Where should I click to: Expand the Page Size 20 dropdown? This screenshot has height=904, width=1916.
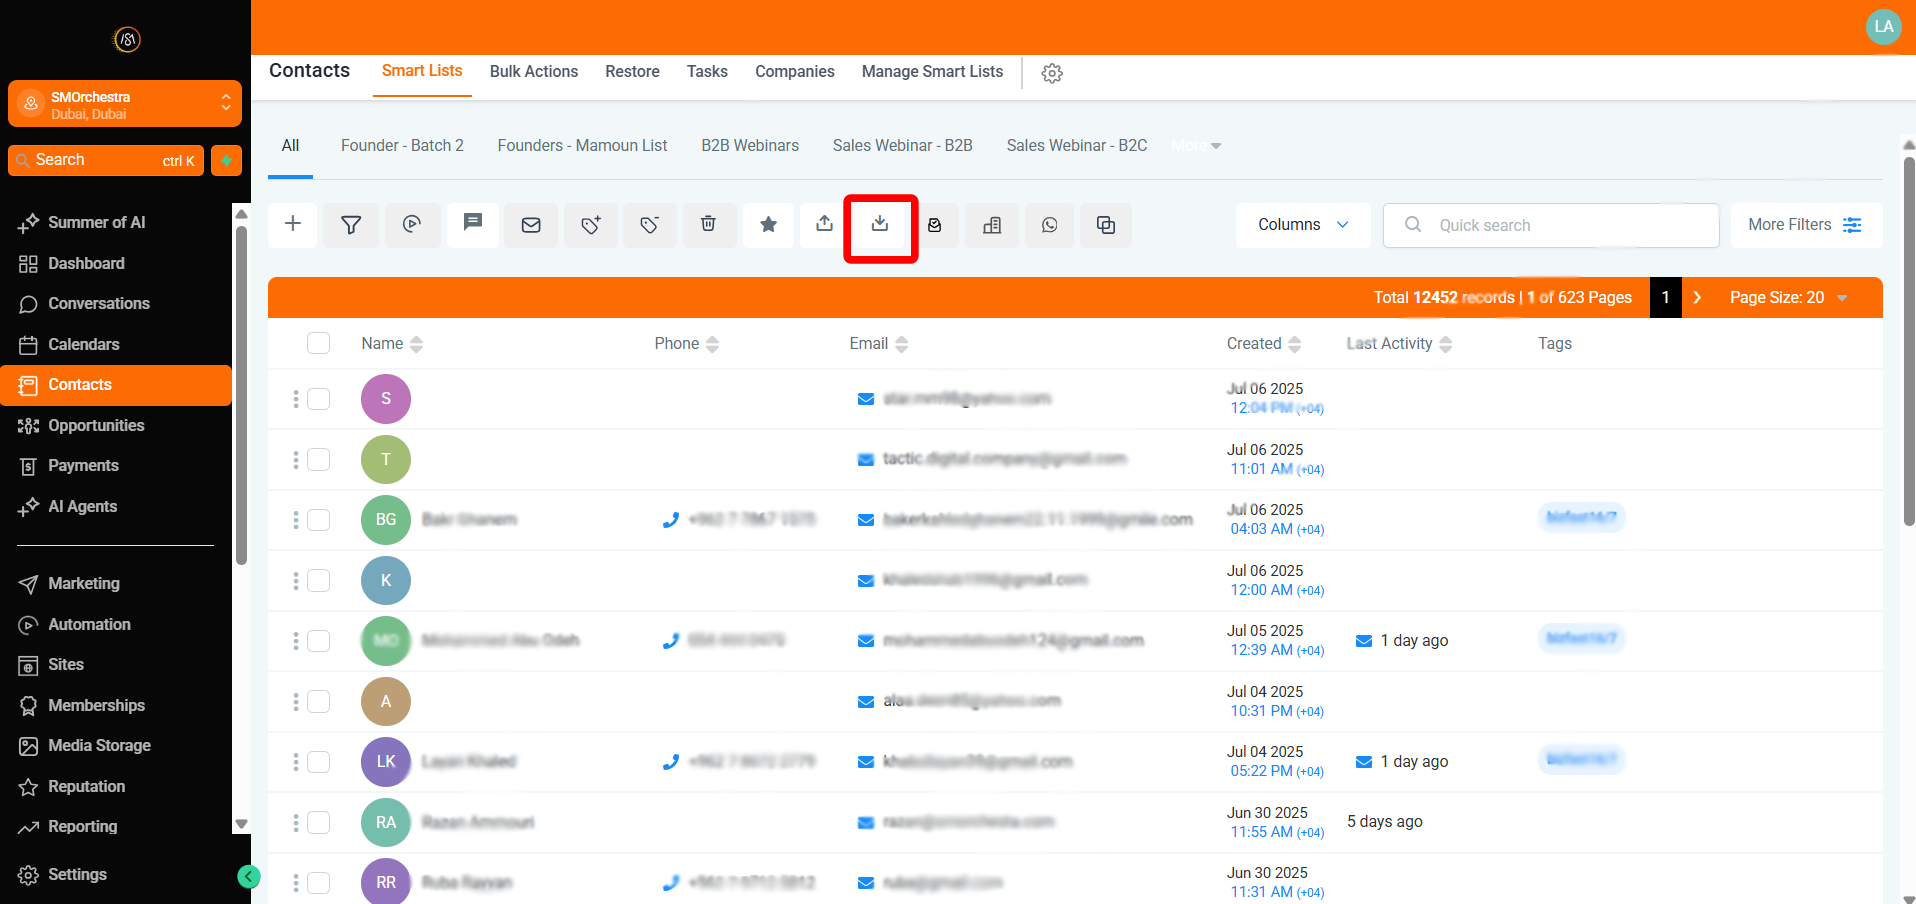1788,297
